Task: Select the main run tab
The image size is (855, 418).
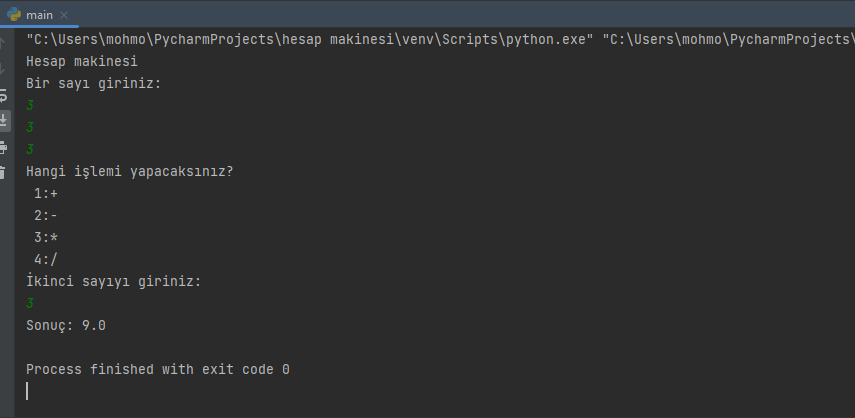Action: [39, 14]
